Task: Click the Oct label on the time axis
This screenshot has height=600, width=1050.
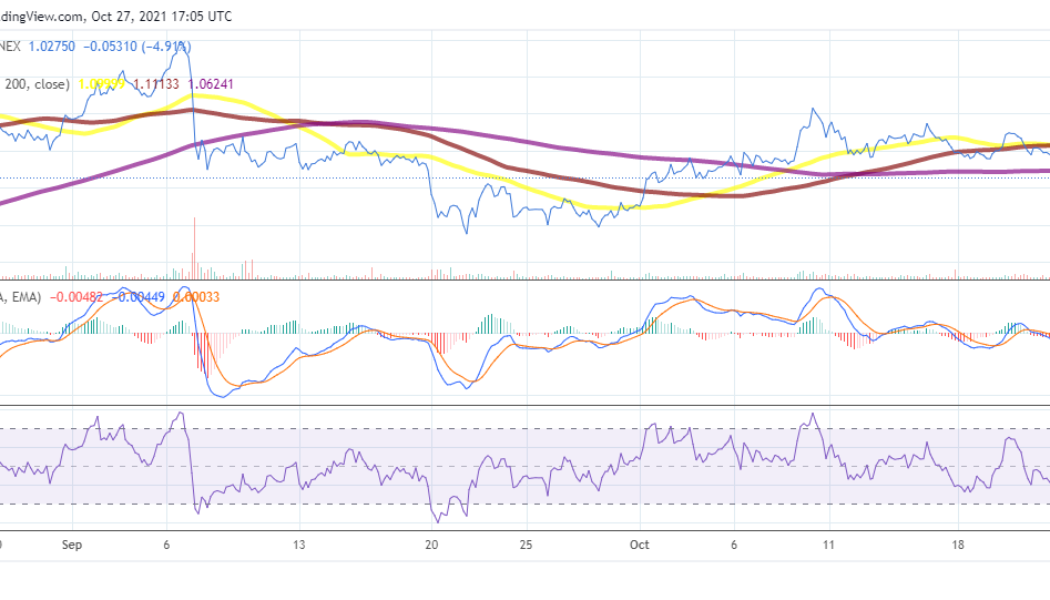Action: 640,546
